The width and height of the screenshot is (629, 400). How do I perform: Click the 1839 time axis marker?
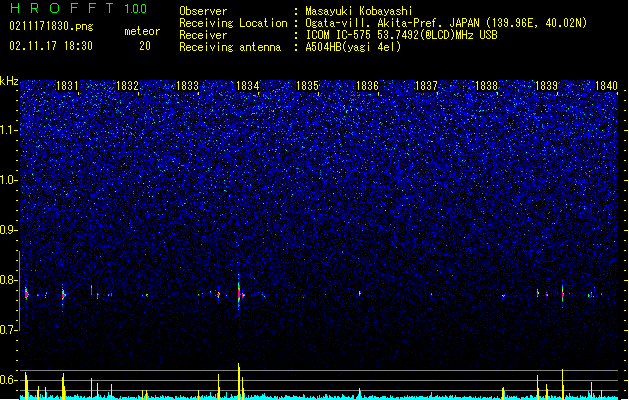546,85
